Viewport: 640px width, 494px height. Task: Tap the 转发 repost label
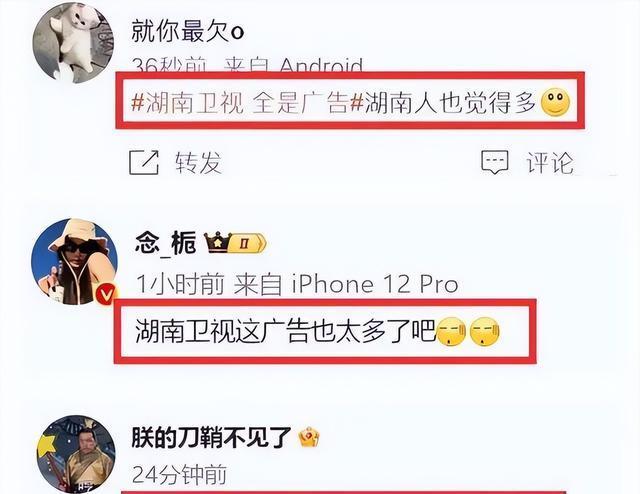pyautogui.click(x=198, y=162)
